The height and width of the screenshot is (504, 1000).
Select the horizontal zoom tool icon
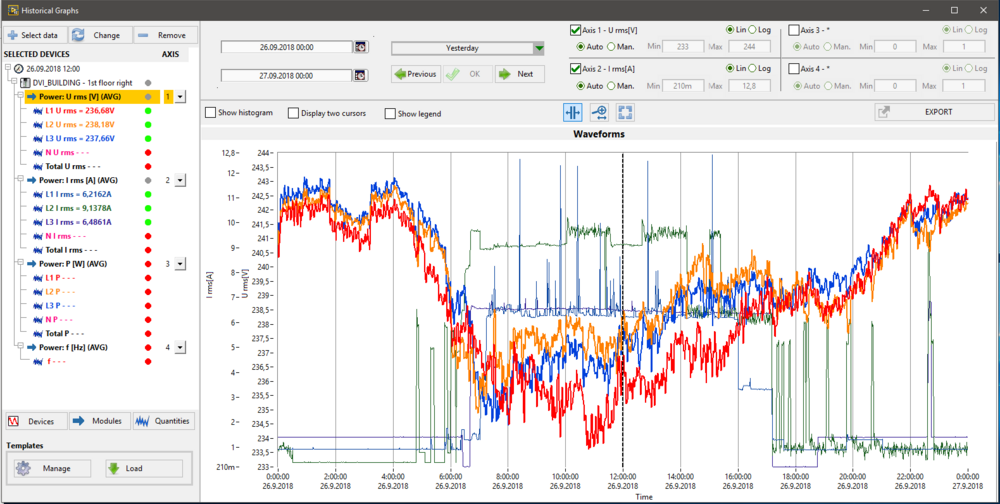pyautogui.click(x=599, y=112)
